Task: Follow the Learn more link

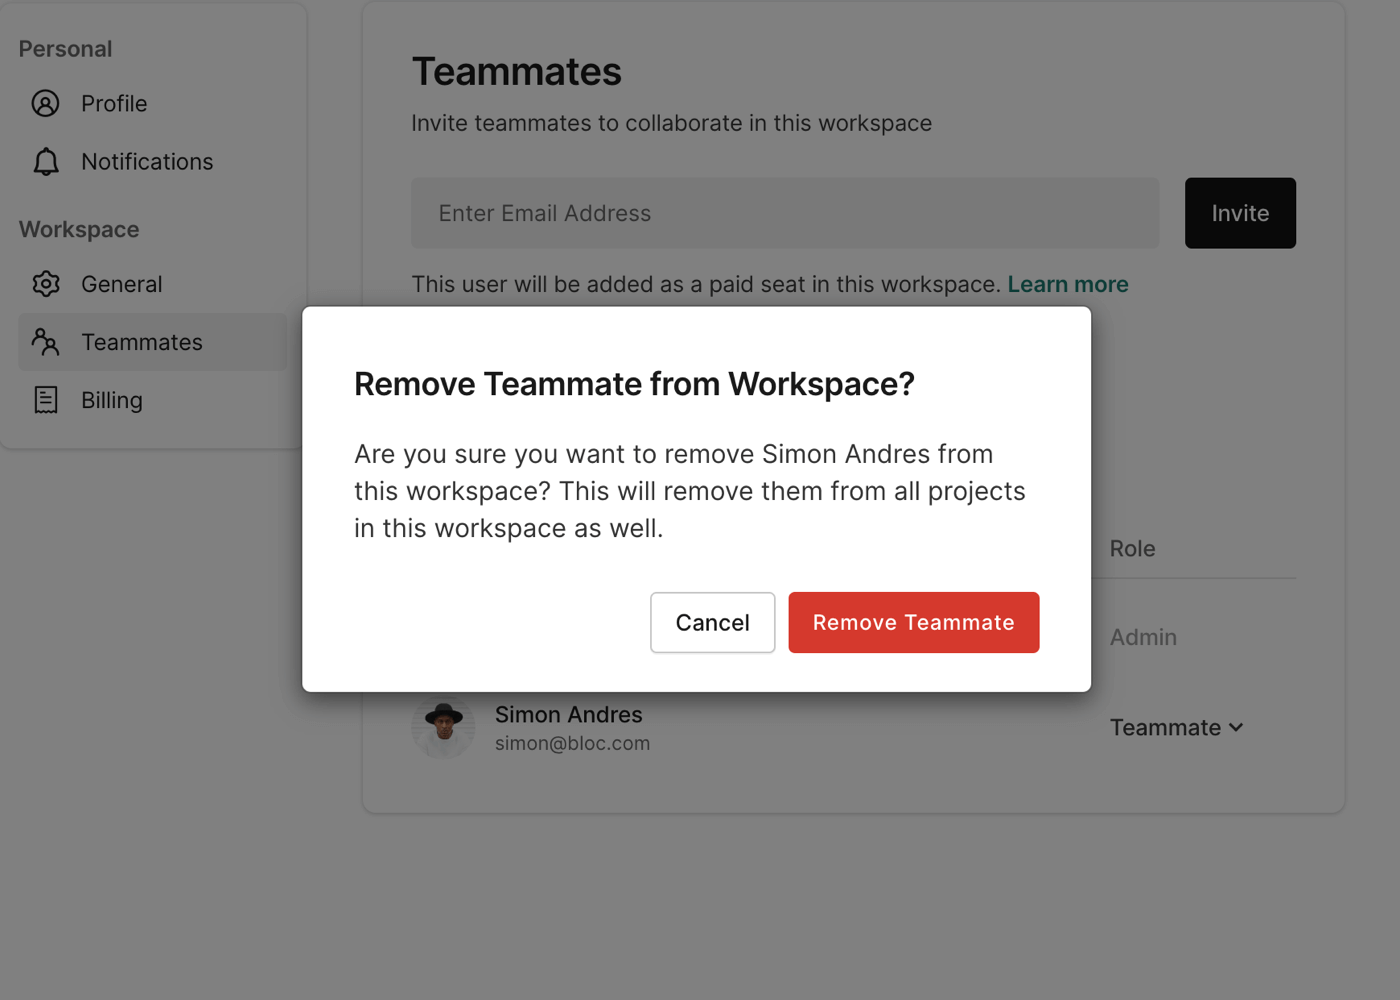Action: (x=1067, y=284)
